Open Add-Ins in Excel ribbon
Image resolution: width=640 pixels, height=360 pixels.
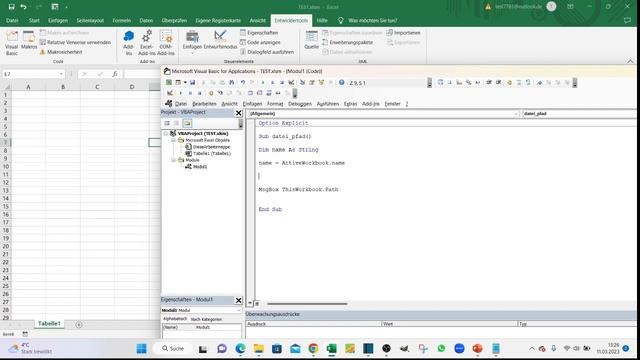129,42
